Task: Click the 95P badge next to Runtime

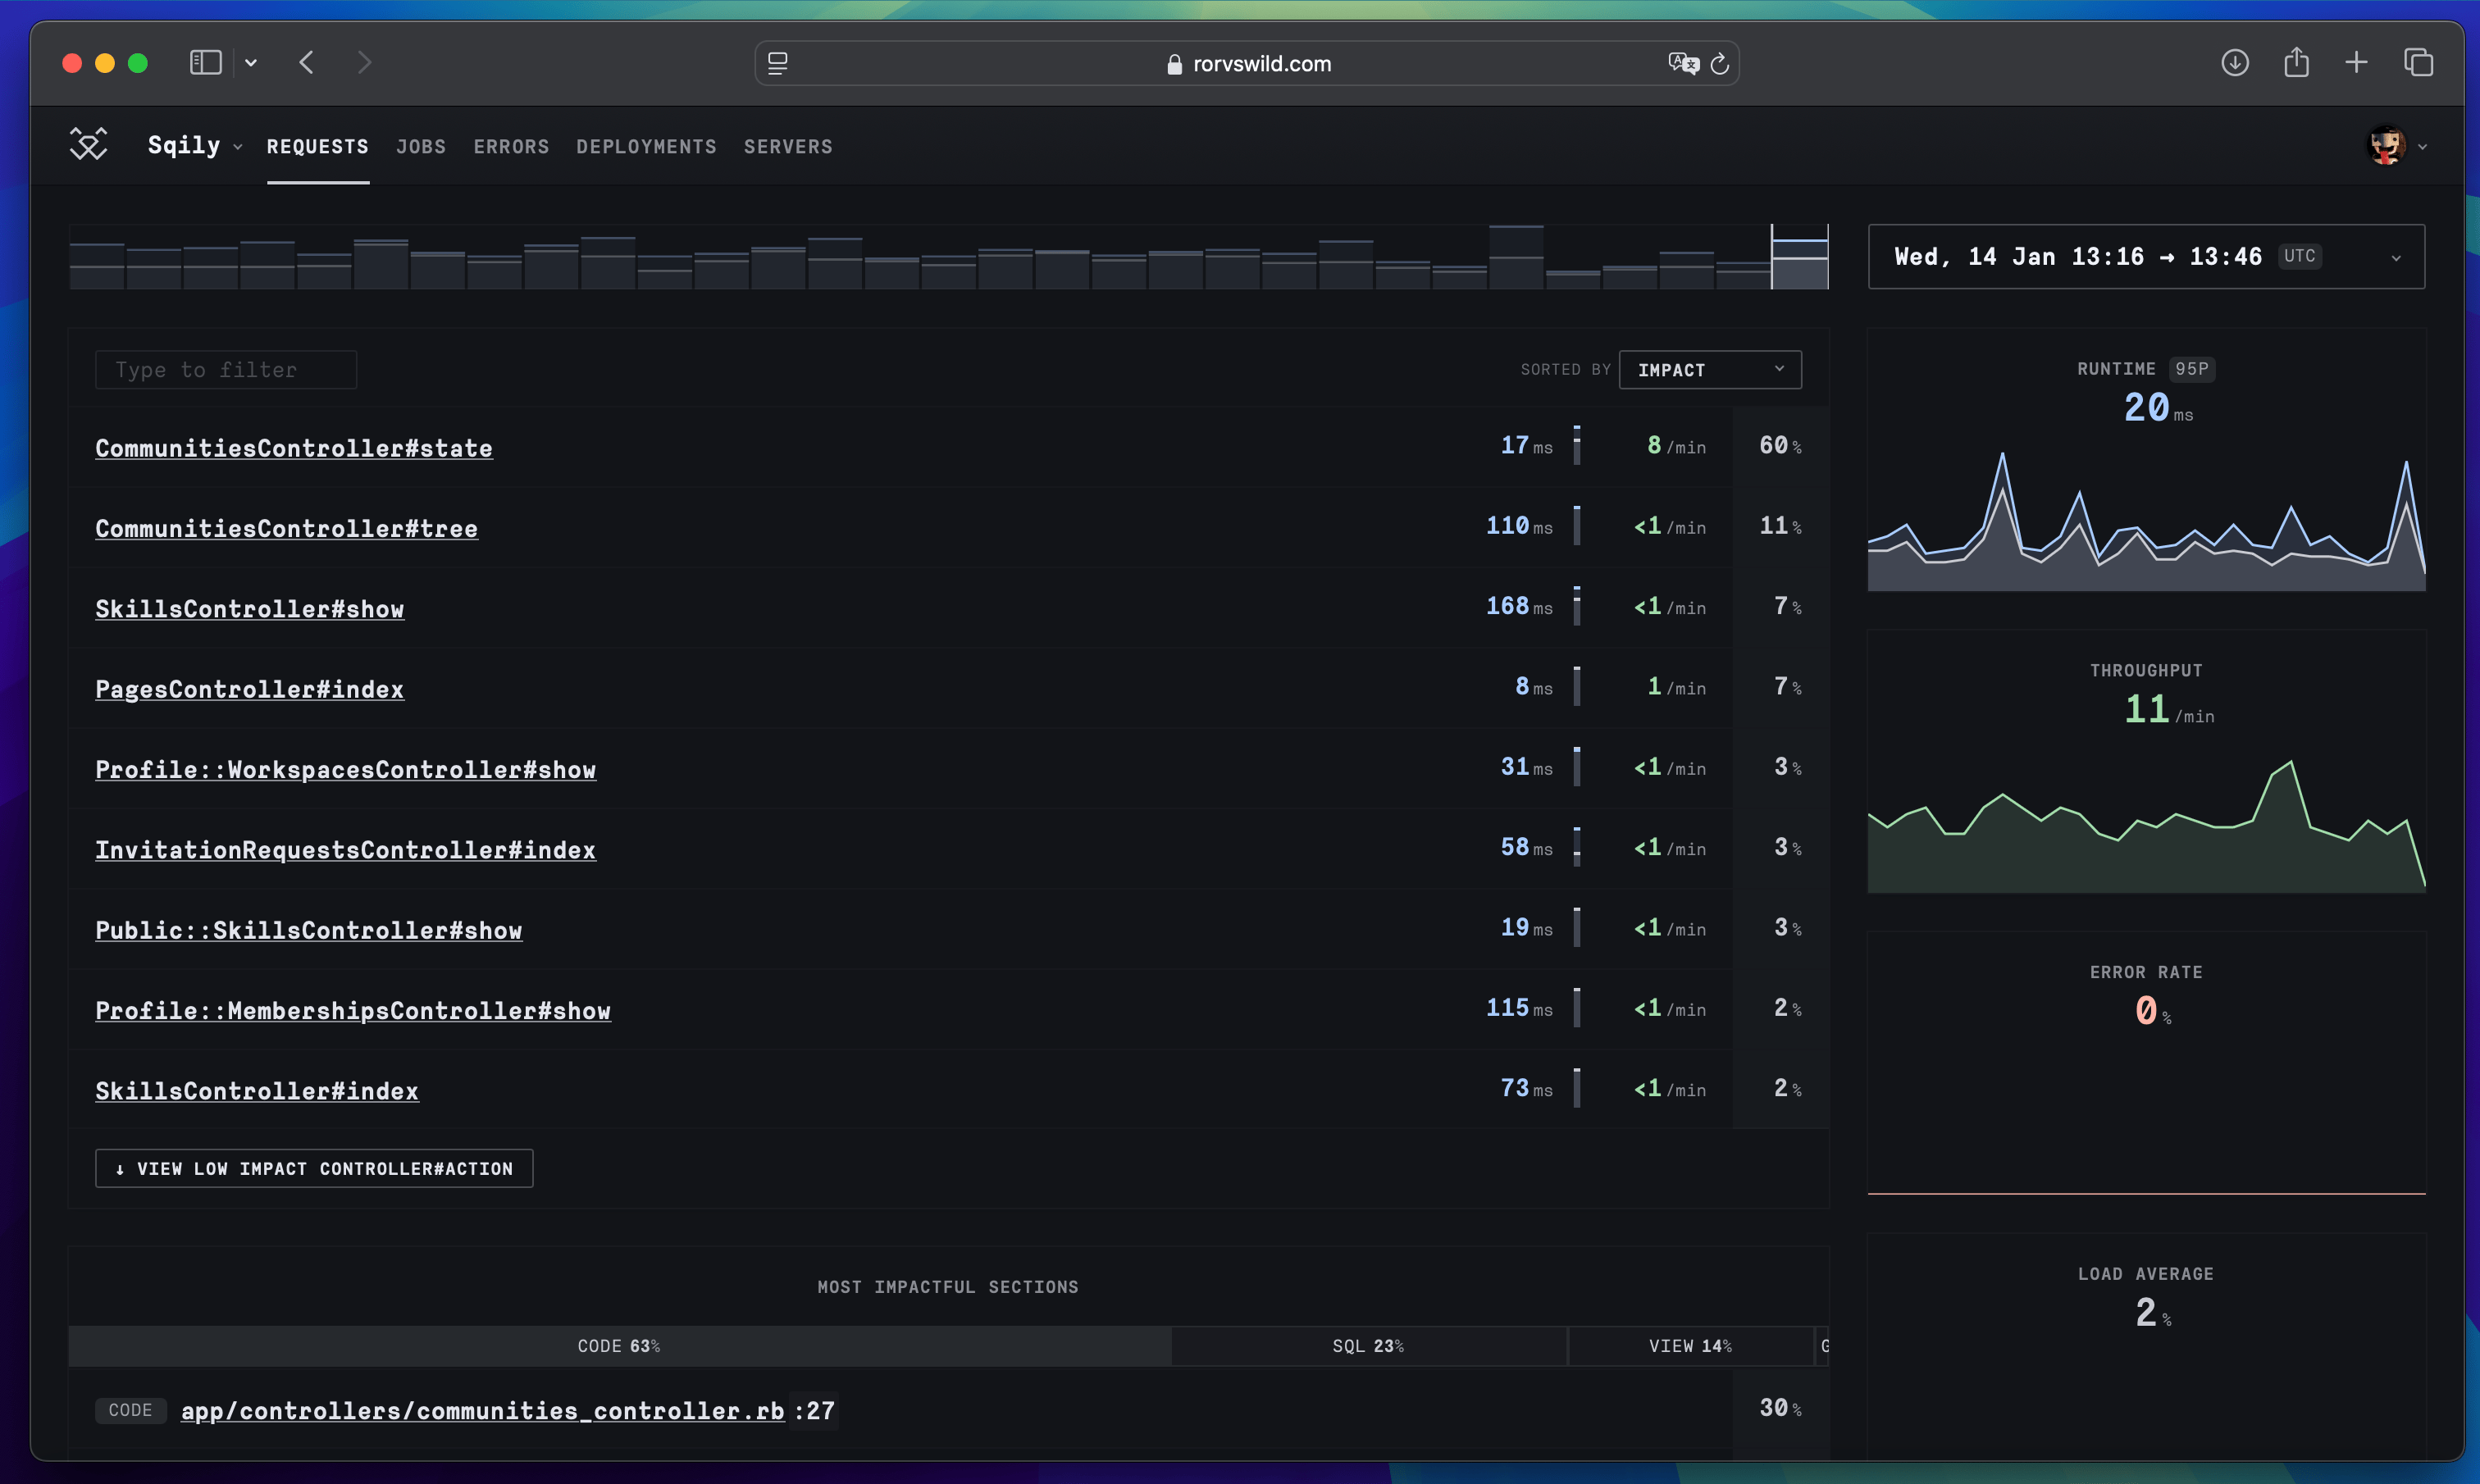Action: click(2192, 369)
